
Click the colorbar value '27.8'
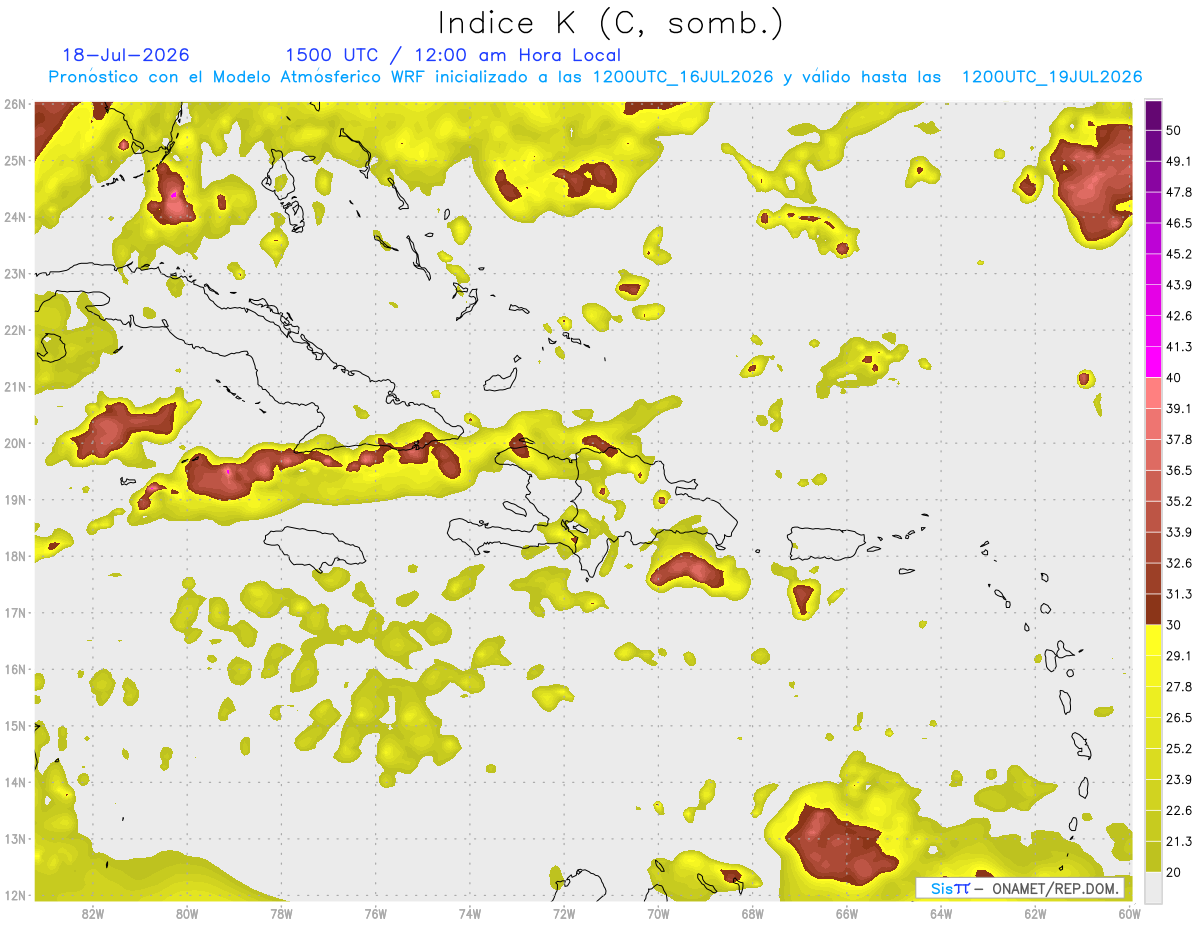point(1178,687)
